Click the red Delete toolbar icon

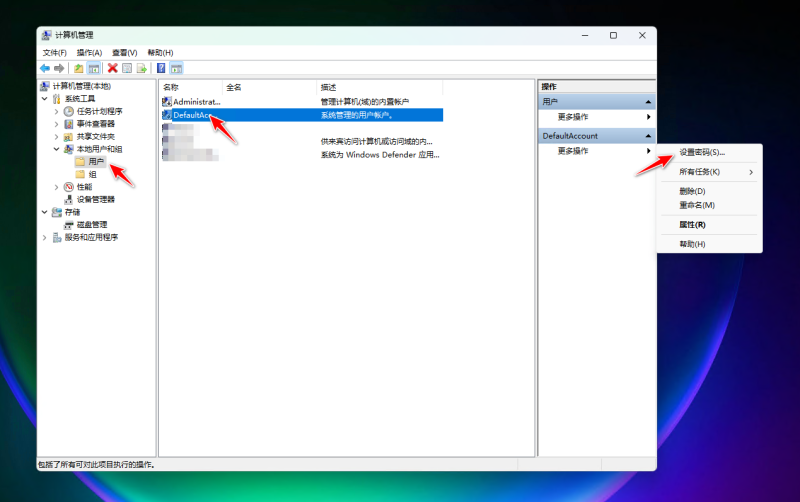pos(113,68)
